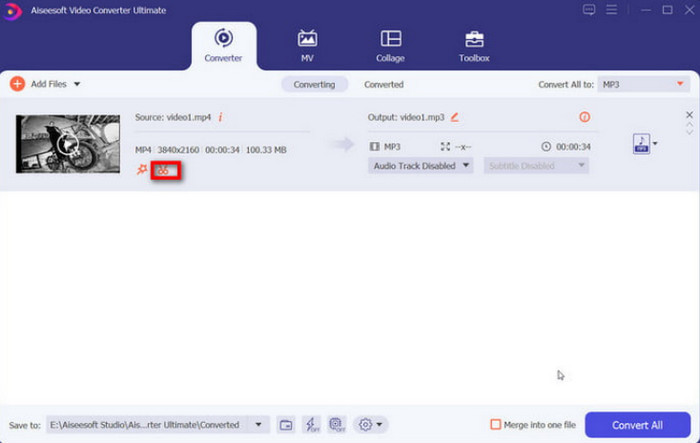Open the Save to path dropdown
The image size is (700, 443).
pyautogui.click(x=258, y=425)
